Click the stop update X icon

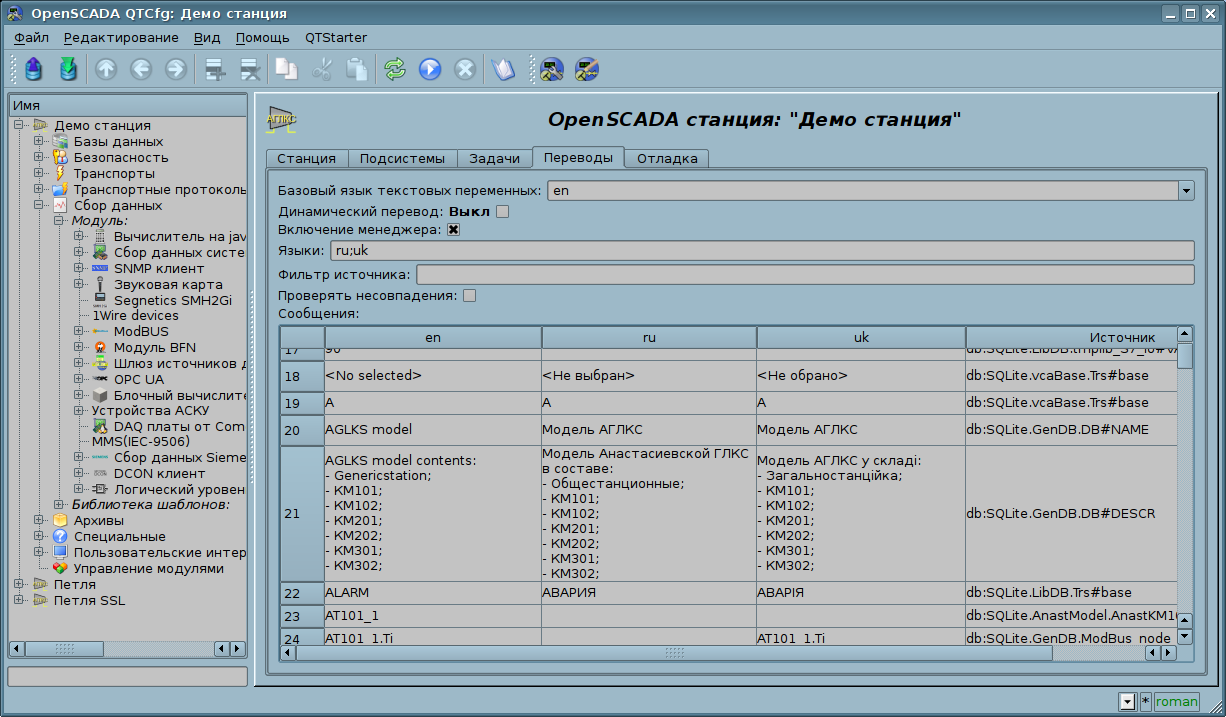coord(465,69)
